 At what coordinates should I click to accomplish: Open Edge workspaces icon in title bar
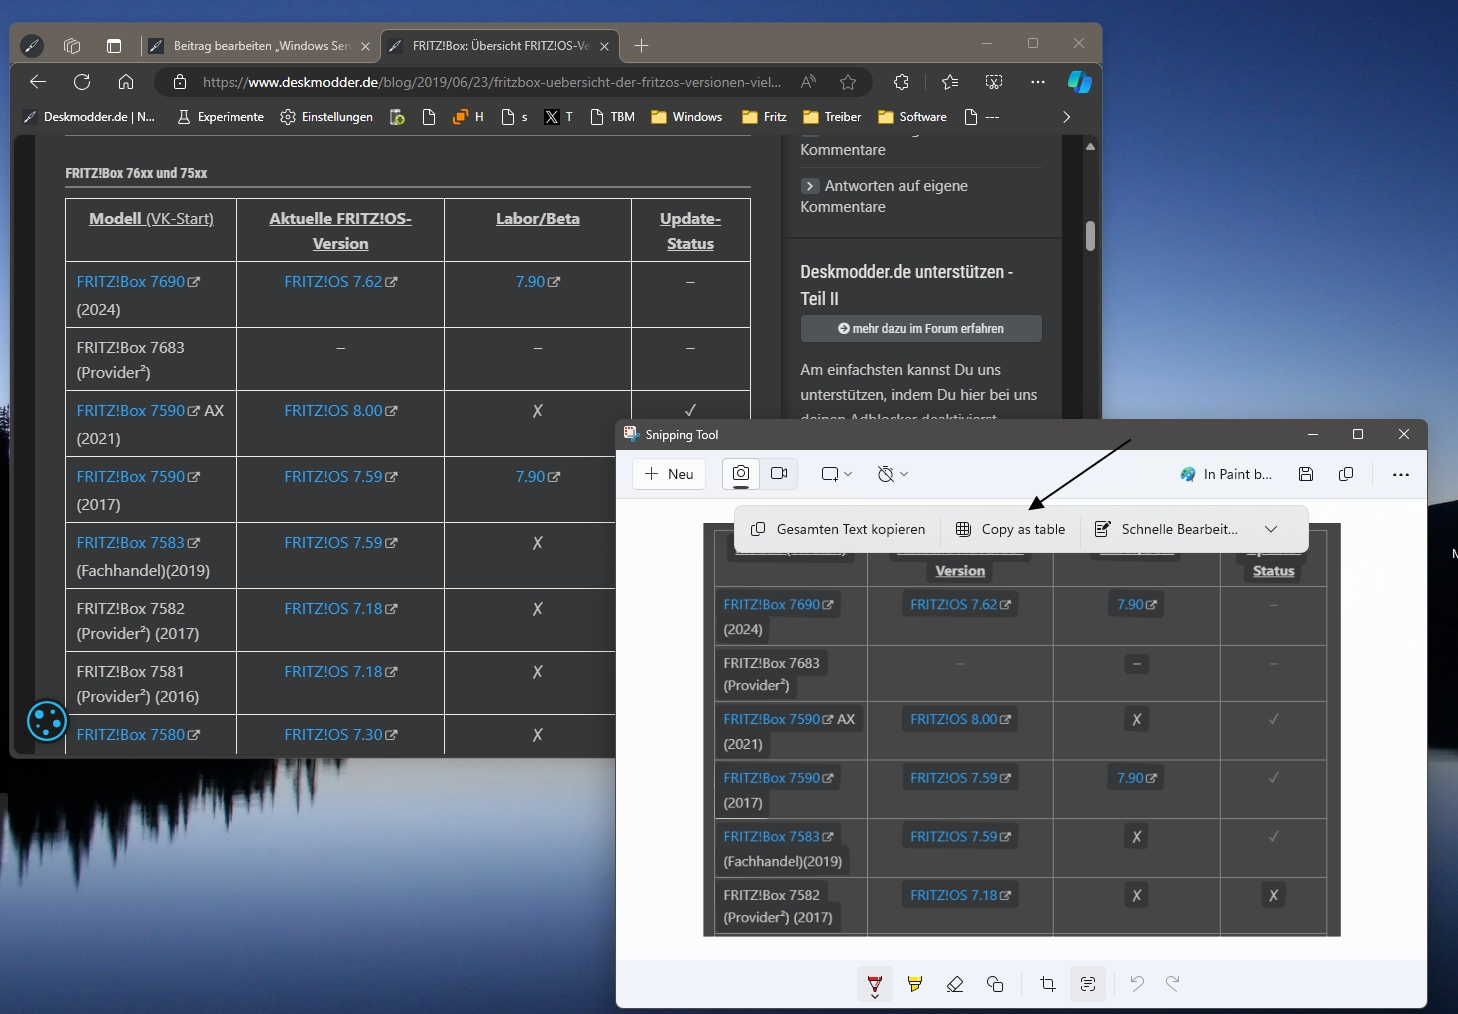pyautogui.click(x=72, y=45)
